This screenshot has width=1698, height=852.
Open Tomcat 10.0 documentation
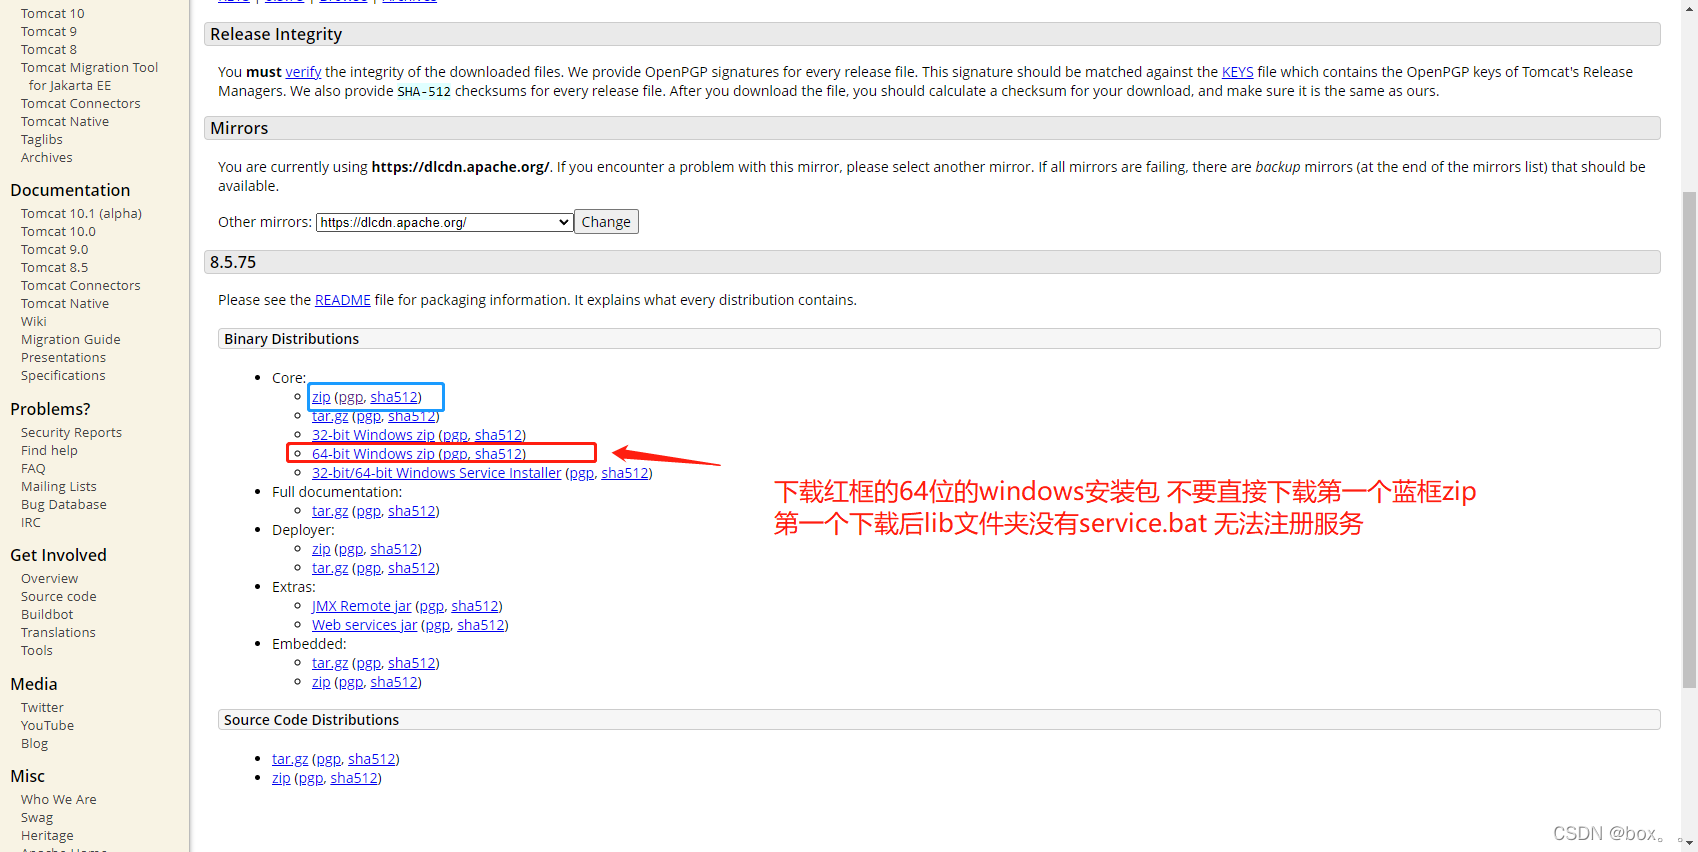coord(58,232)
